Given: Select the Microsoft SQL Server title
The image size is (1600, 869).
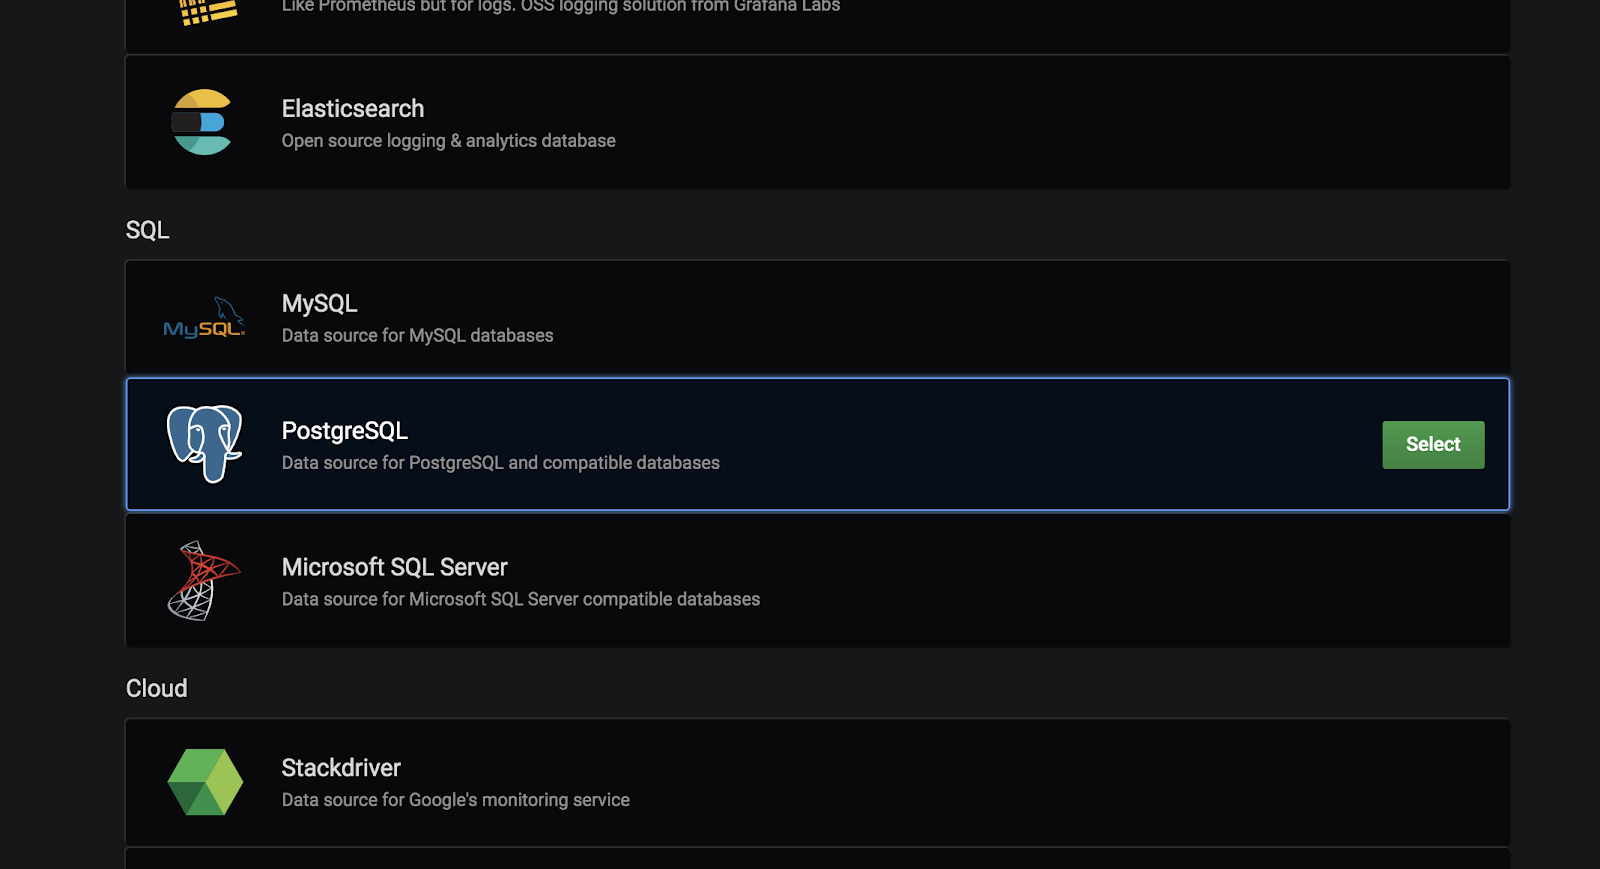Looking at the screenshot, I should click(x=394, y=567).
